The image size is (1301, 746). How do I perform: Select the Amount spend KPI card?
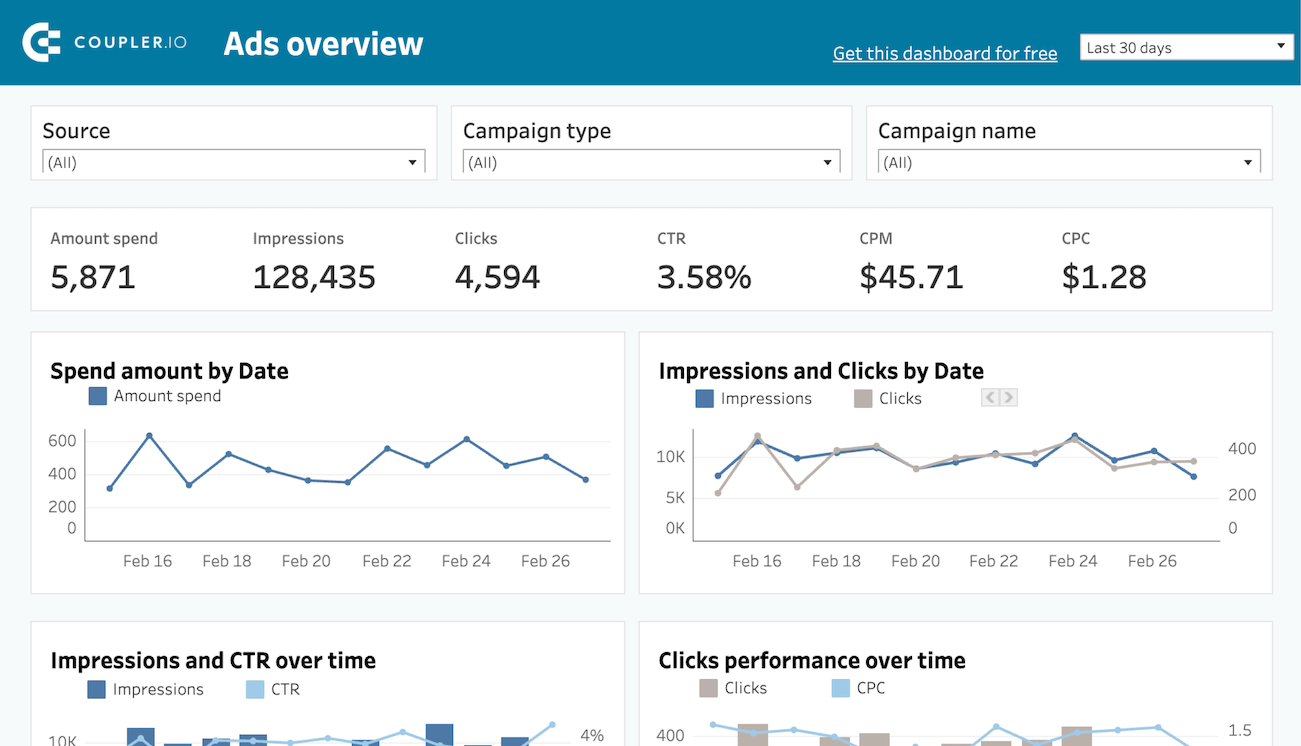click(104, 260)
